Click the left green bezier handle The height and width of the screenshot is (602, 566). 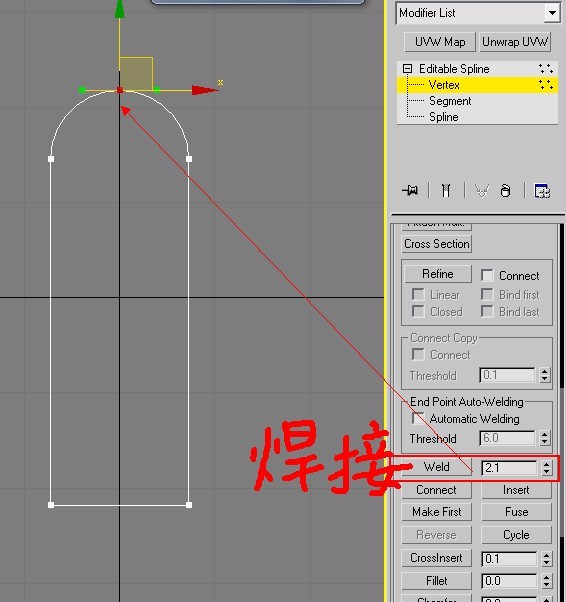tap(81, 90)
